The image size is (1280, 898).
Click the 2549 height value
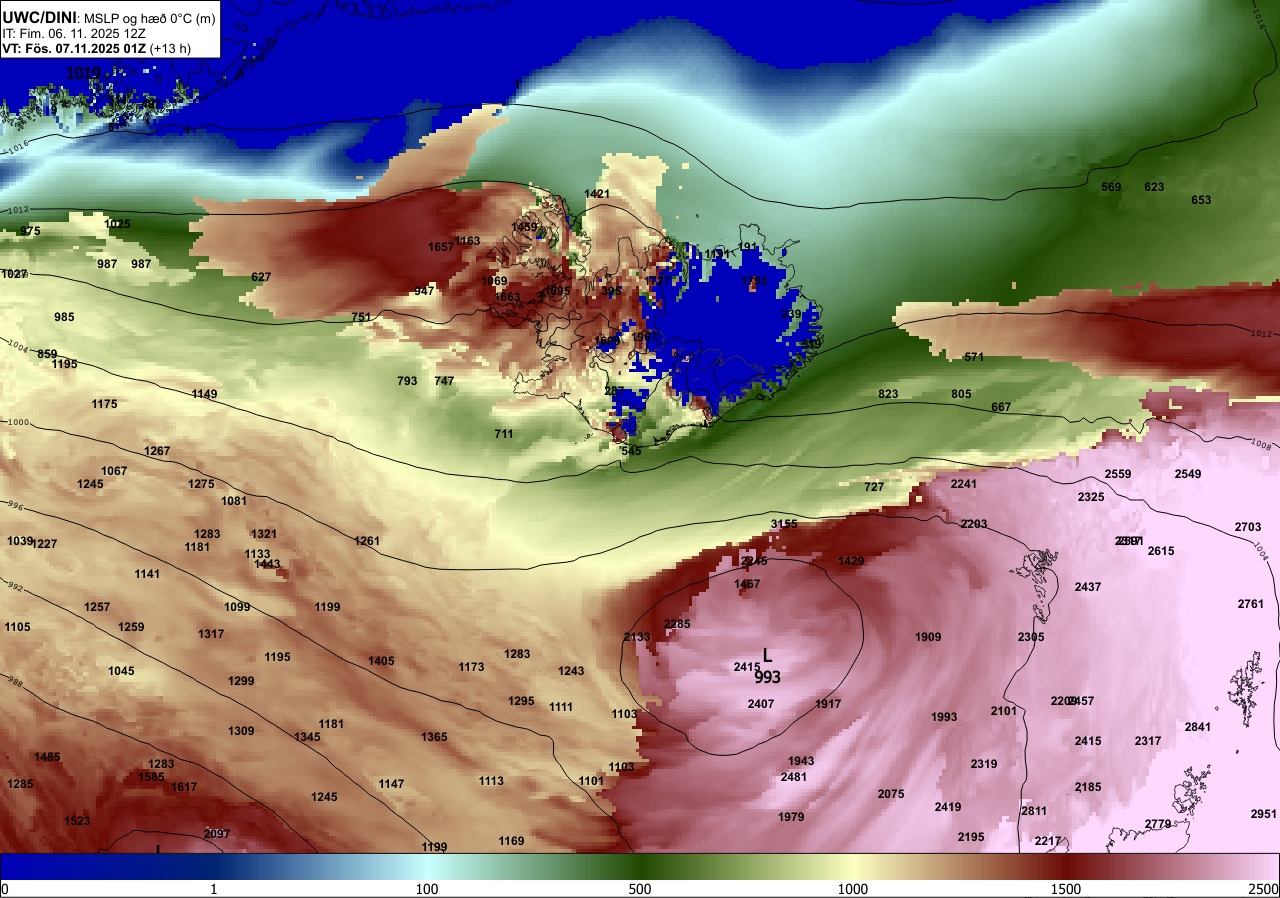click(1188, 474)
